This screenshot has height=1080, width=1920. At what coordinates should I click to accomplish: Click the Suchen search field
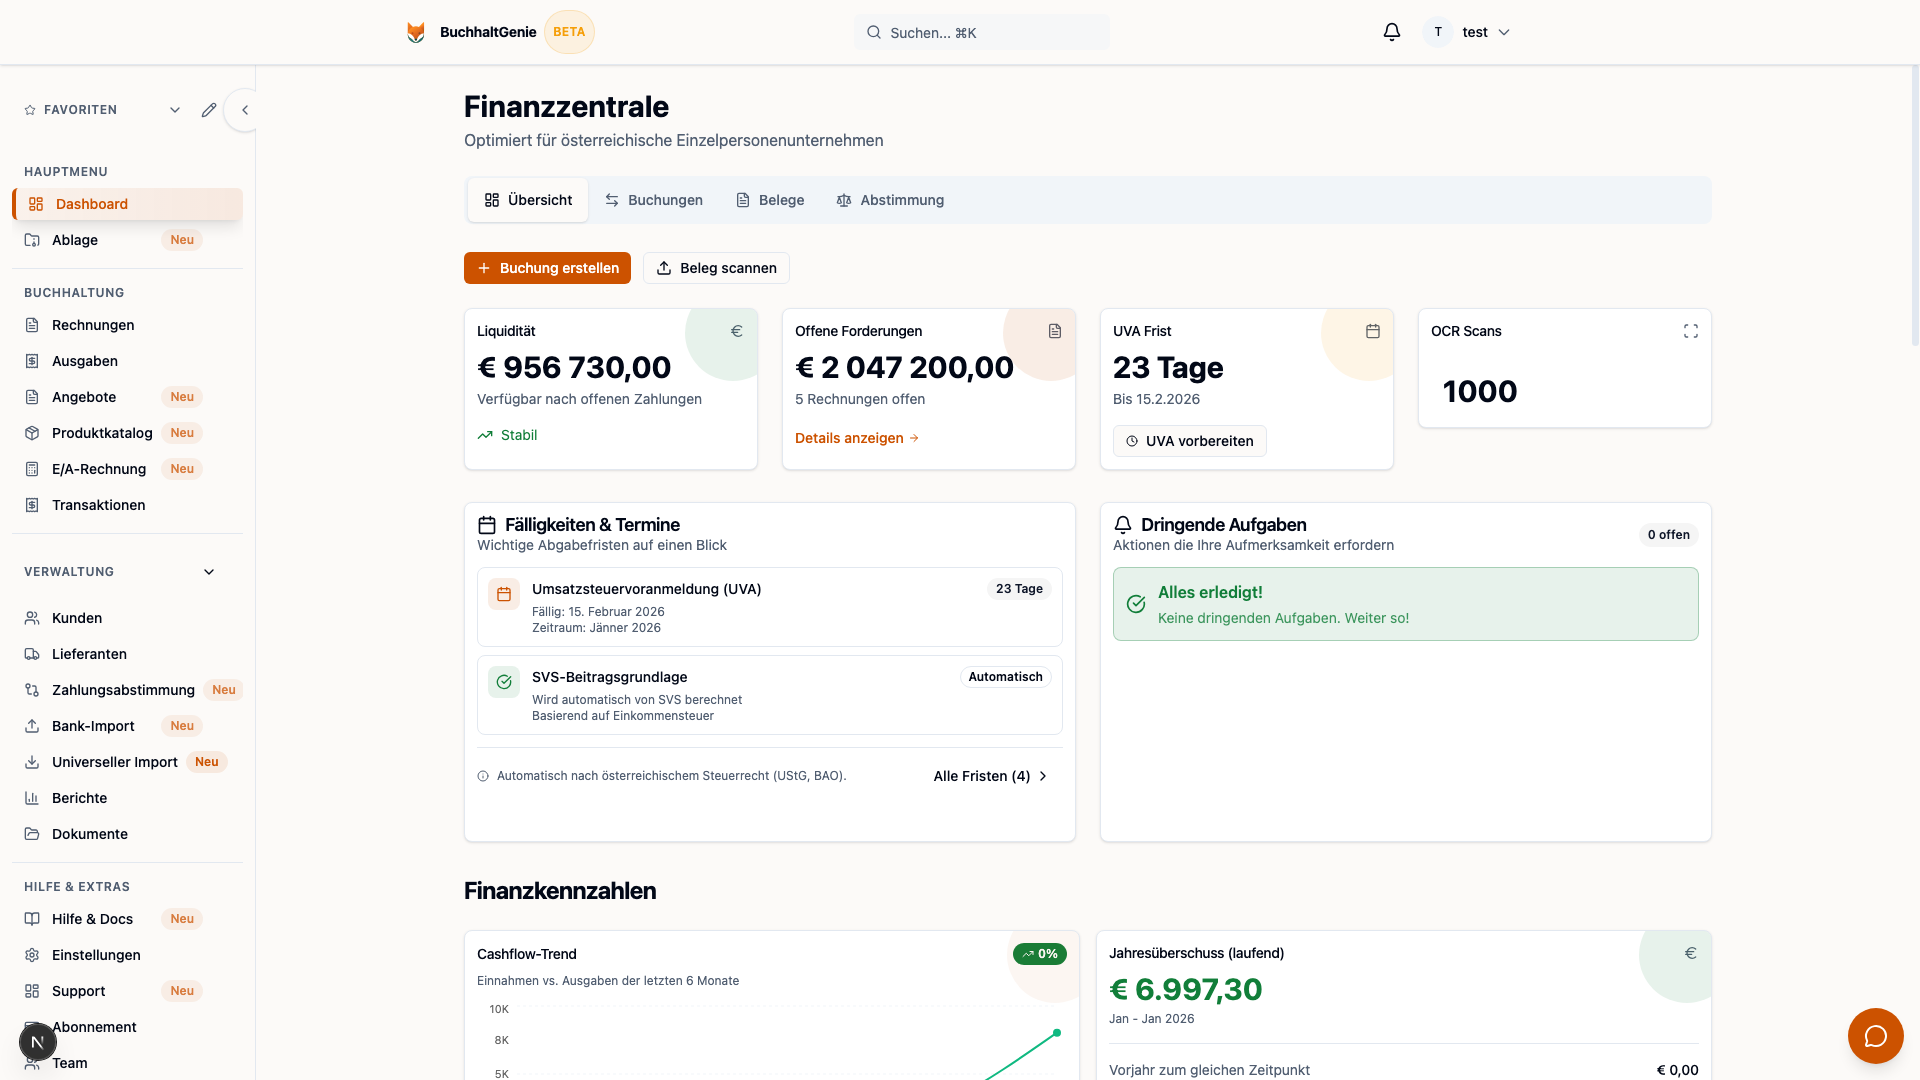tap(982, 32)
